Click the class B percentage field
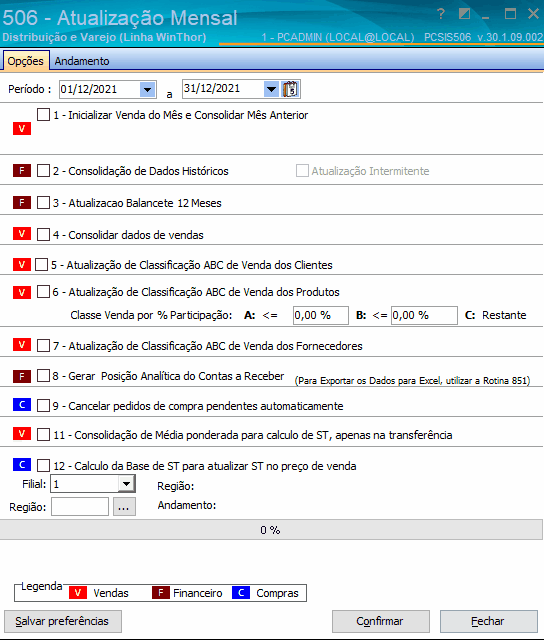Image resolution: width=544 pixels, height=640 pixels. coord(424,316)
